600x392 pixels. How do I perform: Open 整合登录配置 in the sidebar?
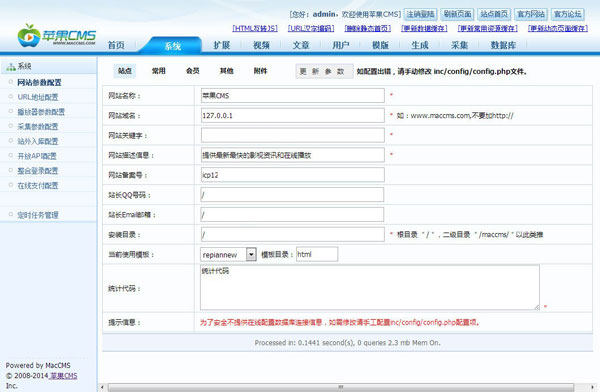click(x=38, y=171)
